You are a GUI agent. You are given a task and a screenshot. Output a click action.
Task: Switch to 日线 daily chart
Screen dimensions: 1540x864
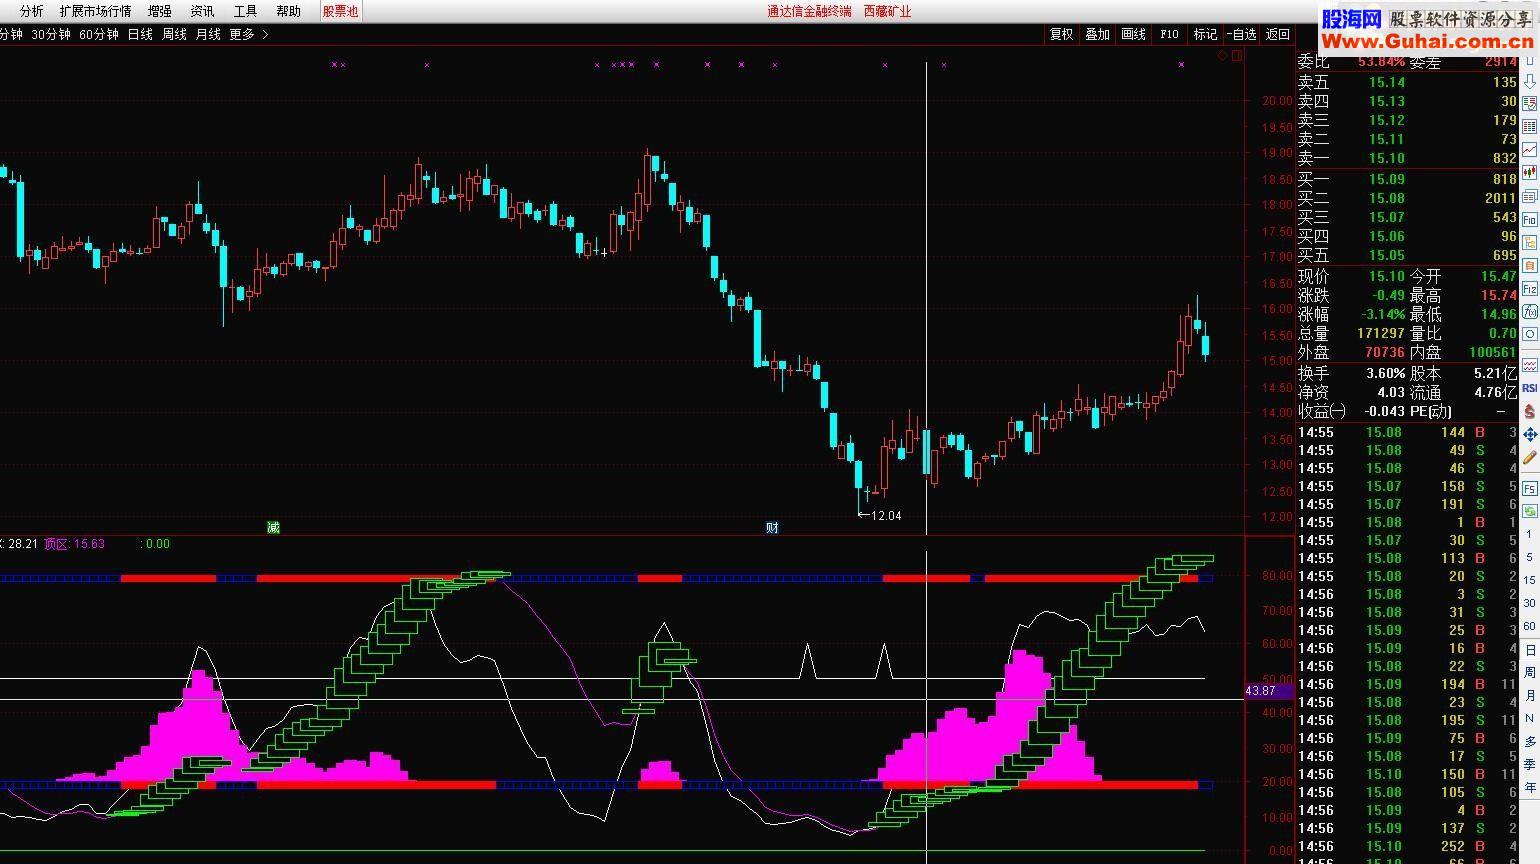(140, 34)
